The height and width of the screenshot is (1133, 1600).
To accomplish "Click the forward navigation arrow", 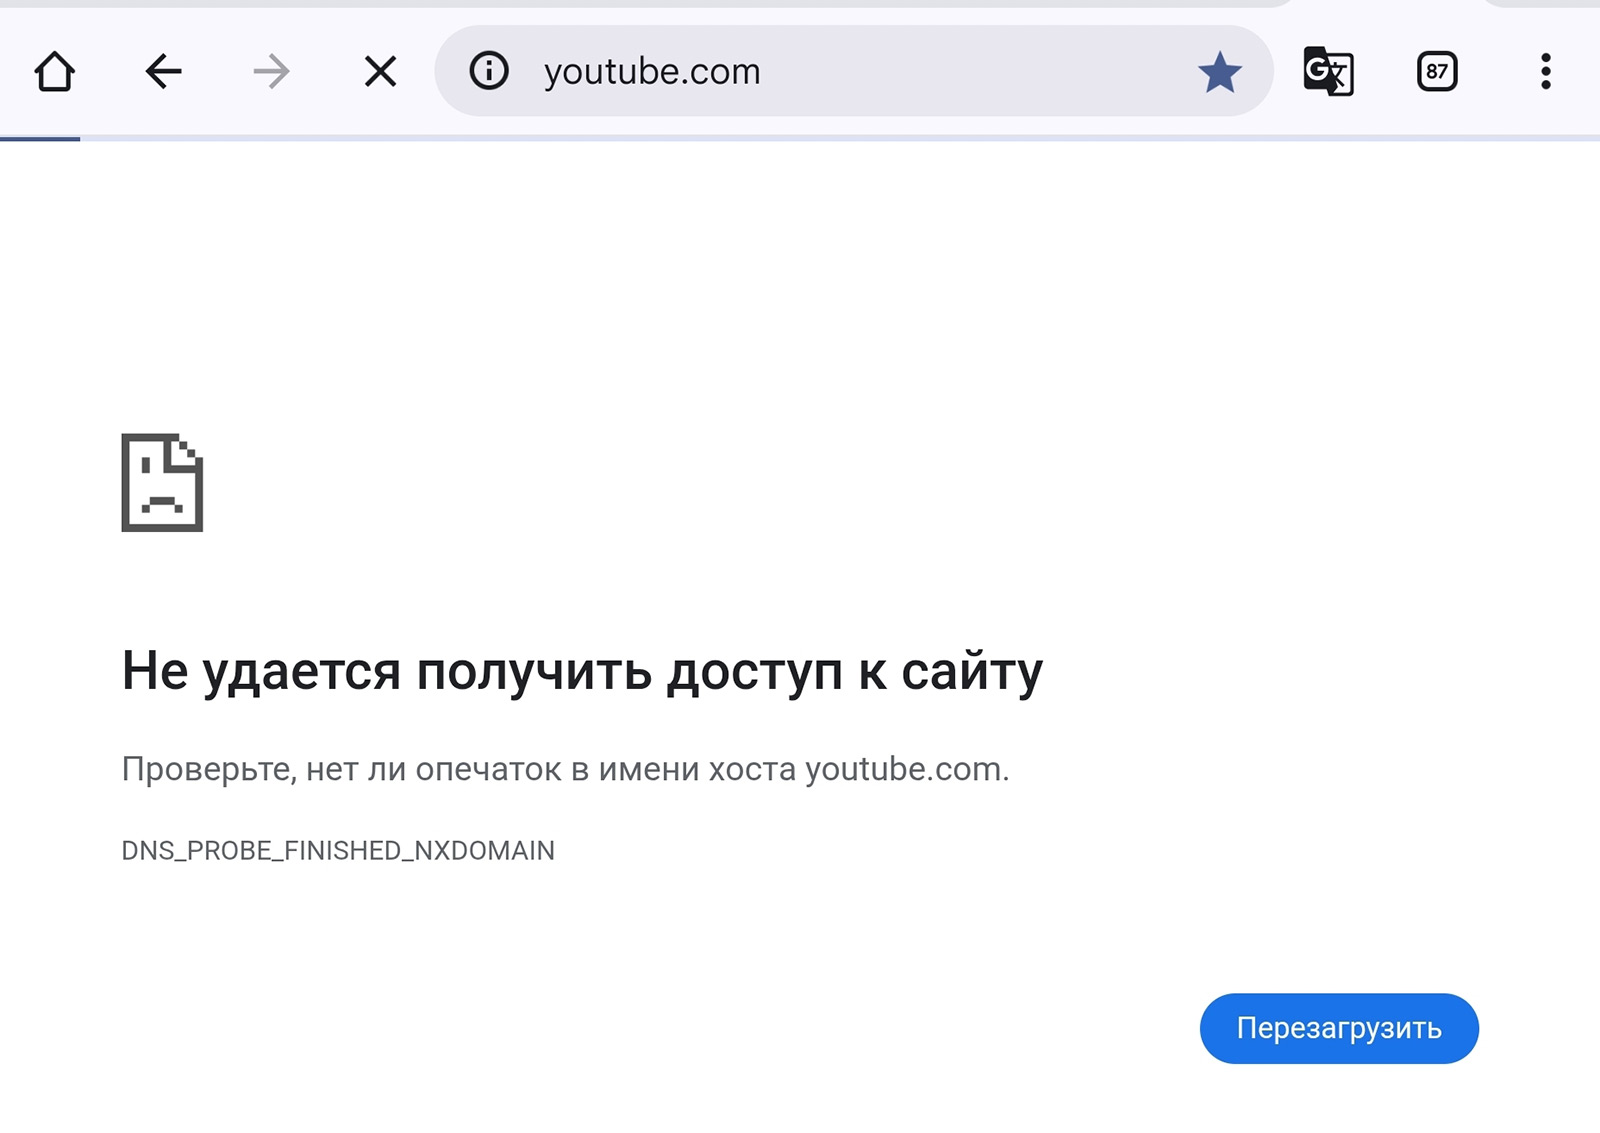I will [x=271, y=71].
